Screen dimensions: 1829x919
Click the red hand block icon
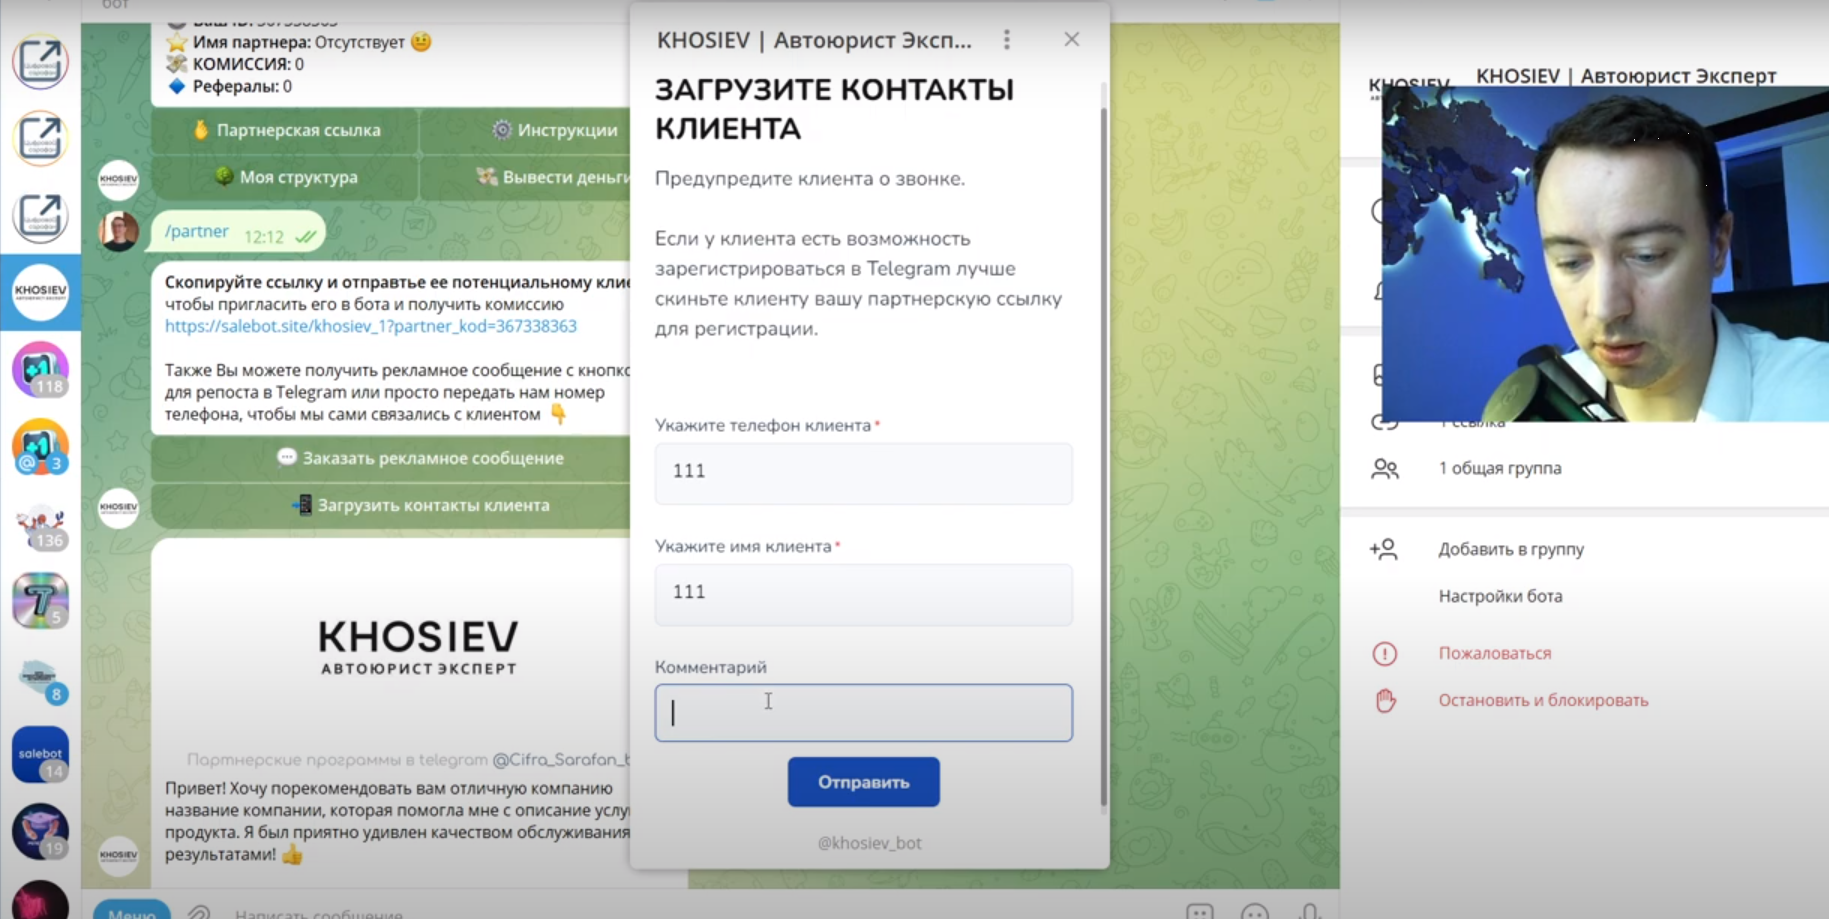(1385, 700)
